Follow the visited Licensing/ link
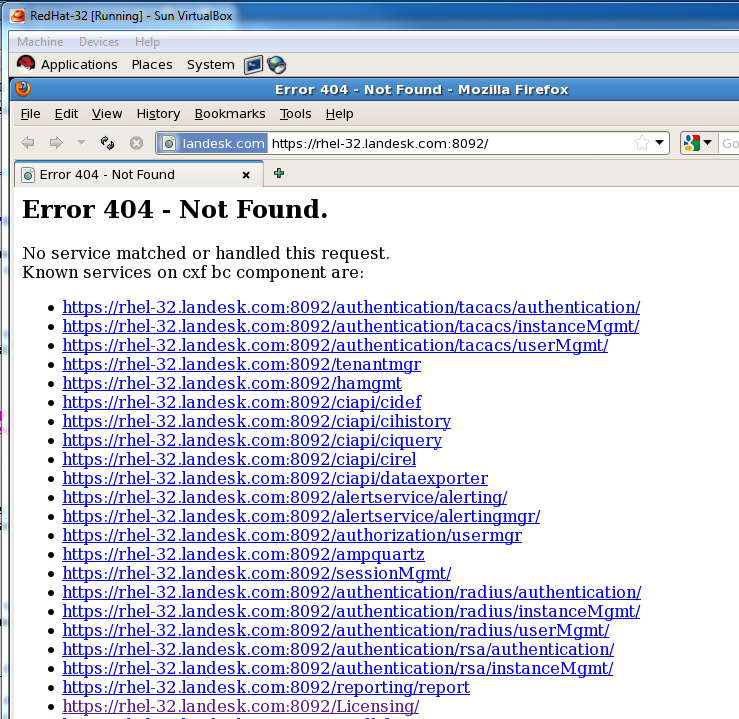739x719 pixels. click(240, 706)
